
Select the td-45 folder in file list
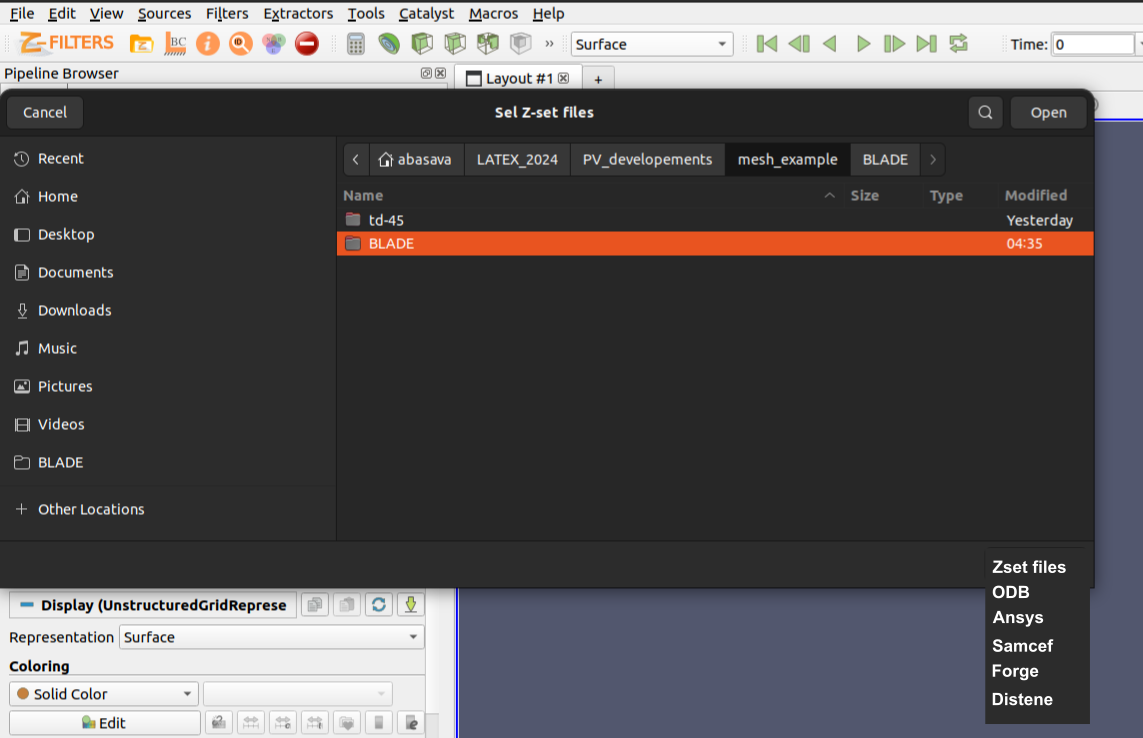pos(386,220)
